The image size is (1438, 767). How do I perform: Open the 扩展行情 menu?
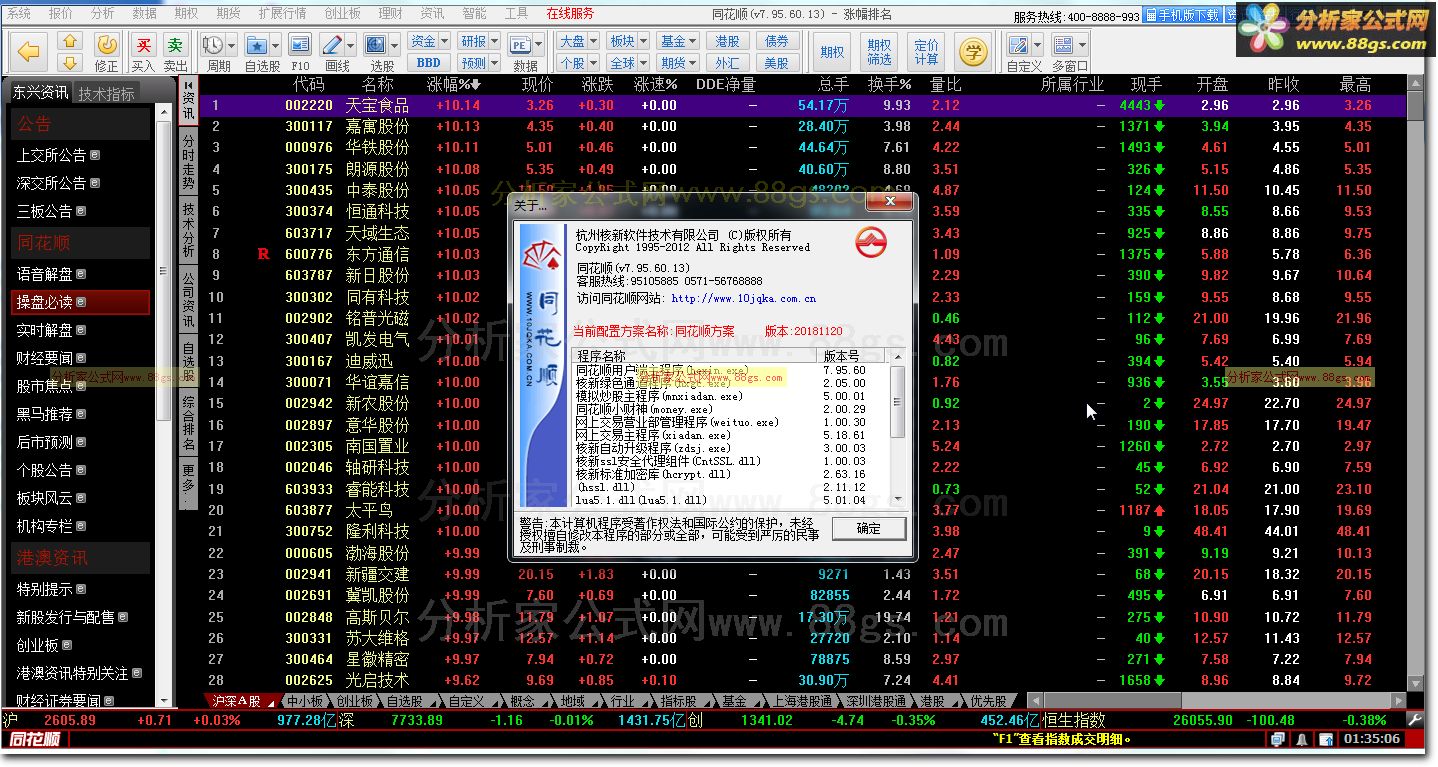pos(282,14)
